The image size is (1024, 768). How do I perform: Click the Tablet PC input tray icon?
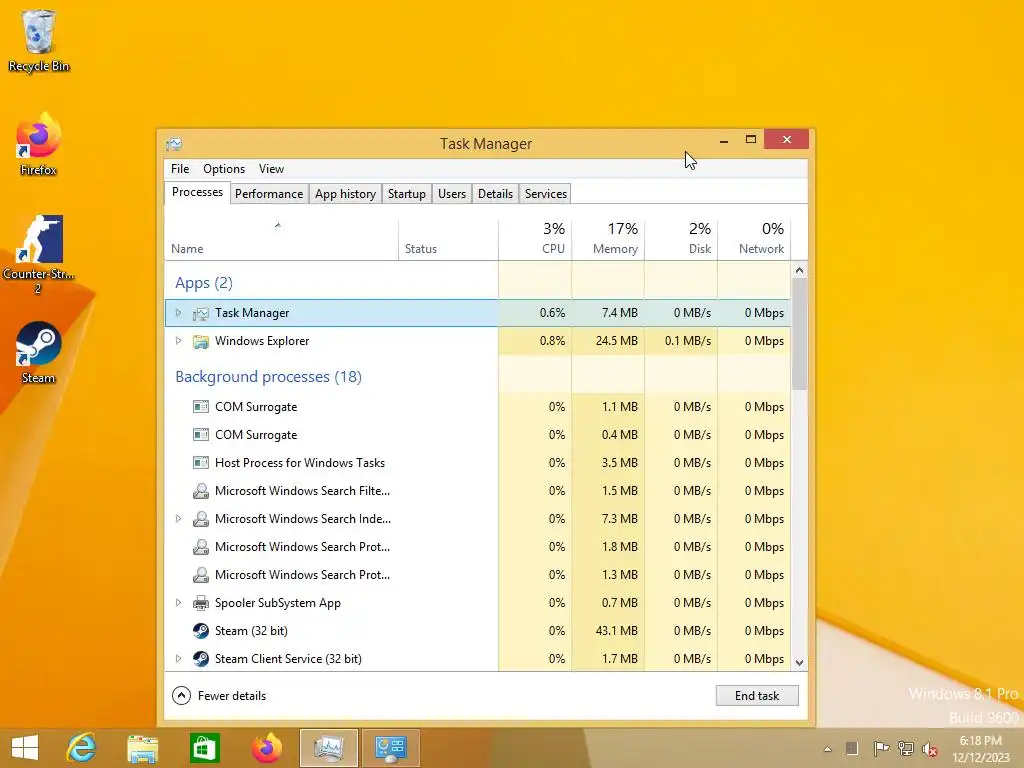coord(852,748)
